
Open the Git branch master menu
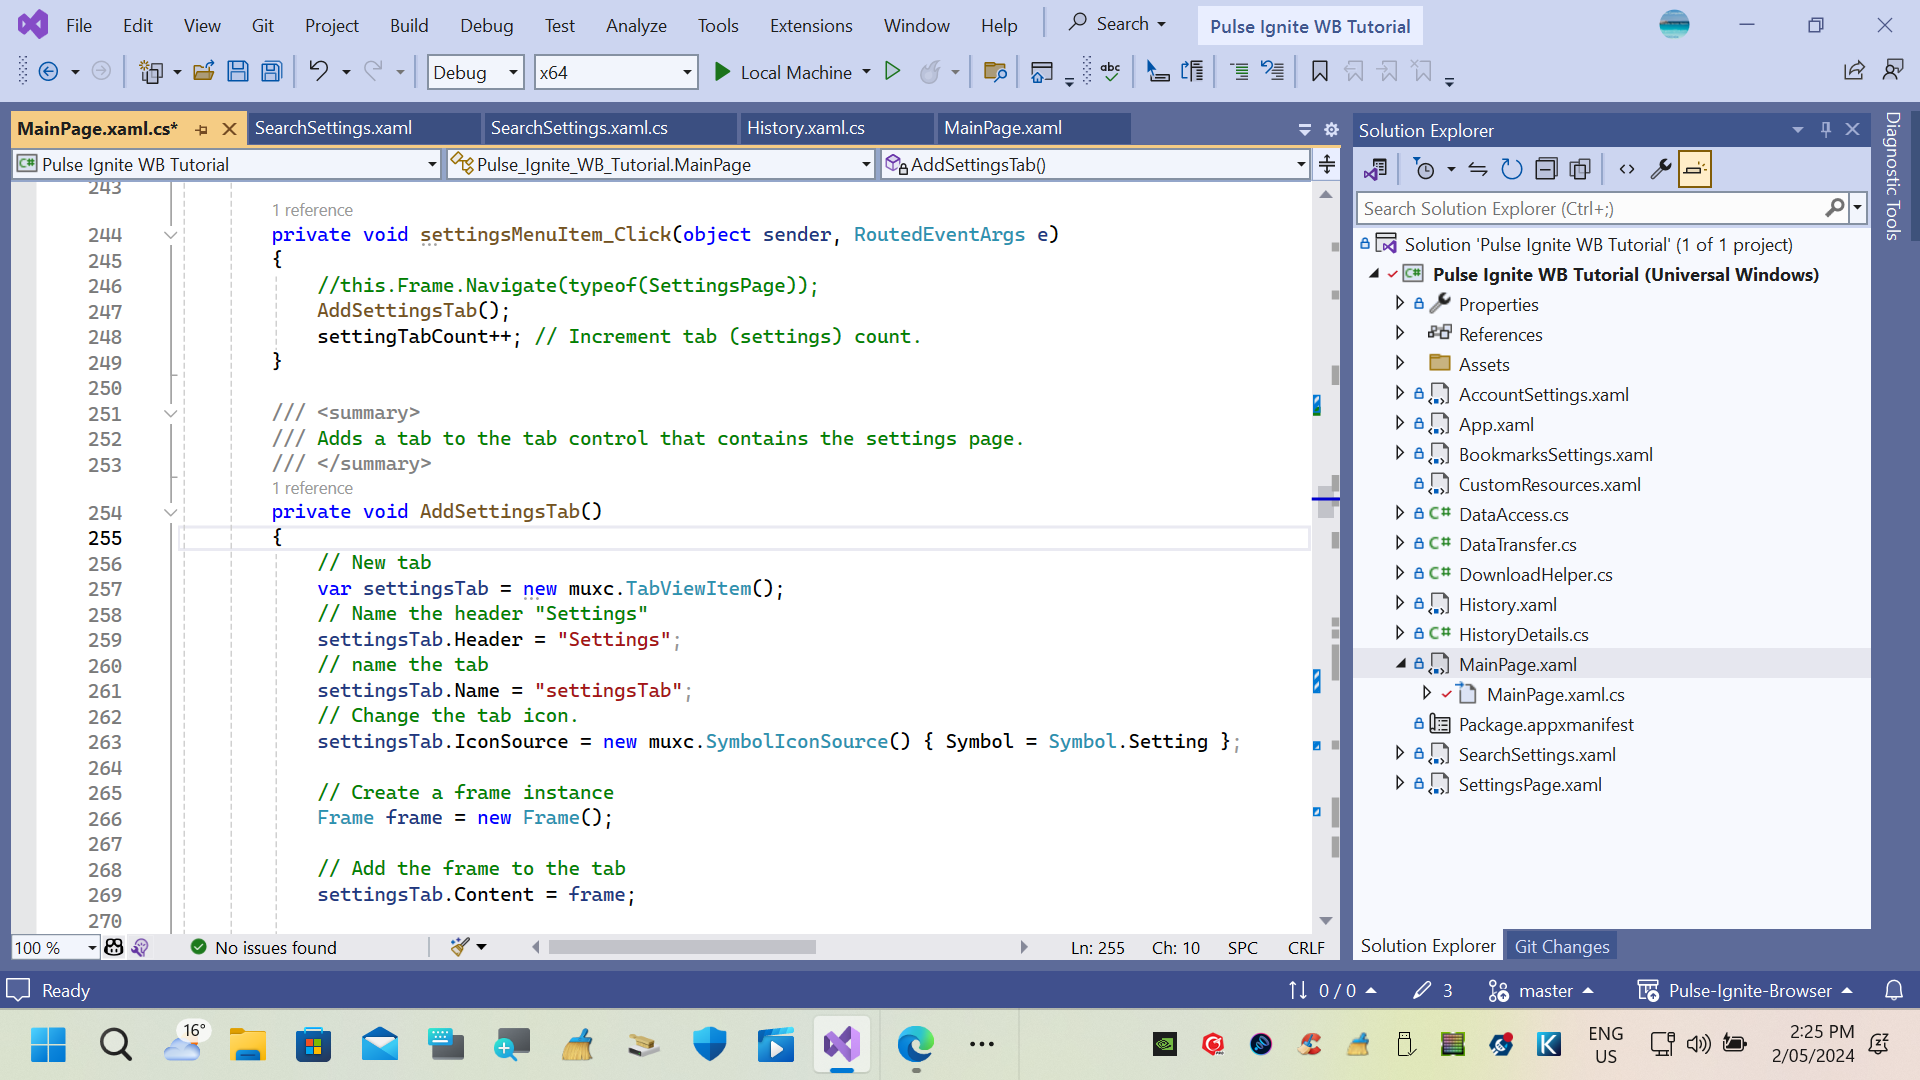tap(1543, 990)
